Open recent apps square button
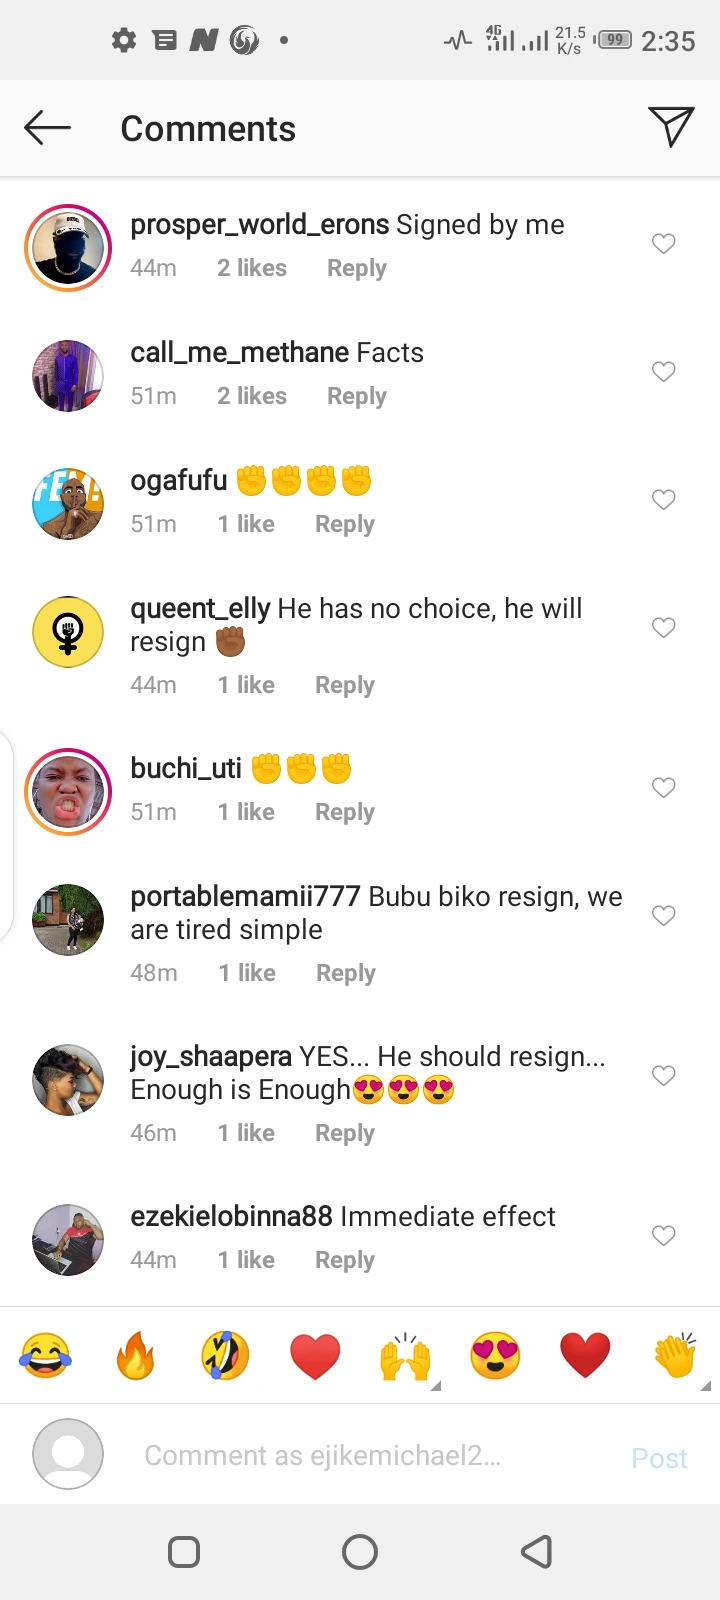 tap(184, 1552)
